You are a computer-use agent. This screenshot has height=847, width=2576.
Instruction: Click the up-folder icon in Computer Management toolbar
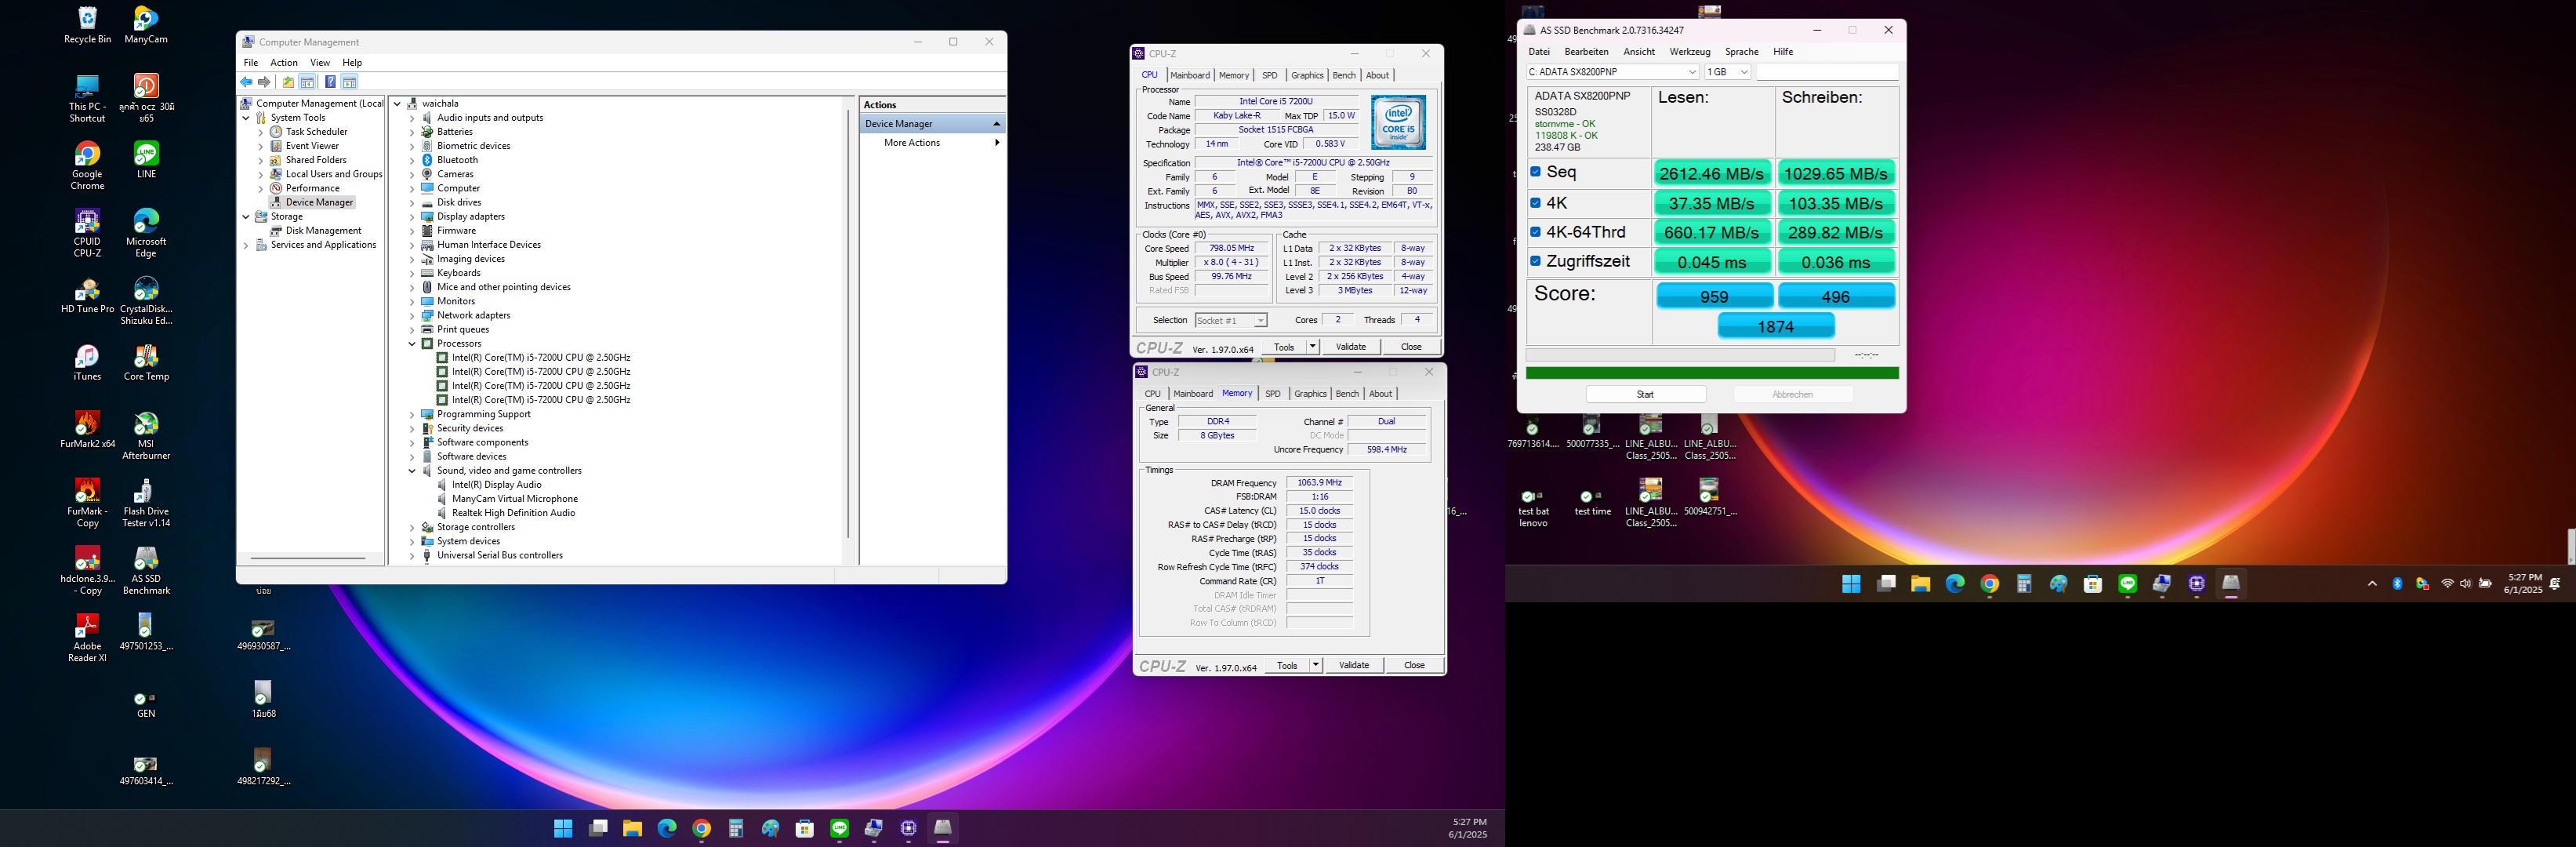[288, 82]
